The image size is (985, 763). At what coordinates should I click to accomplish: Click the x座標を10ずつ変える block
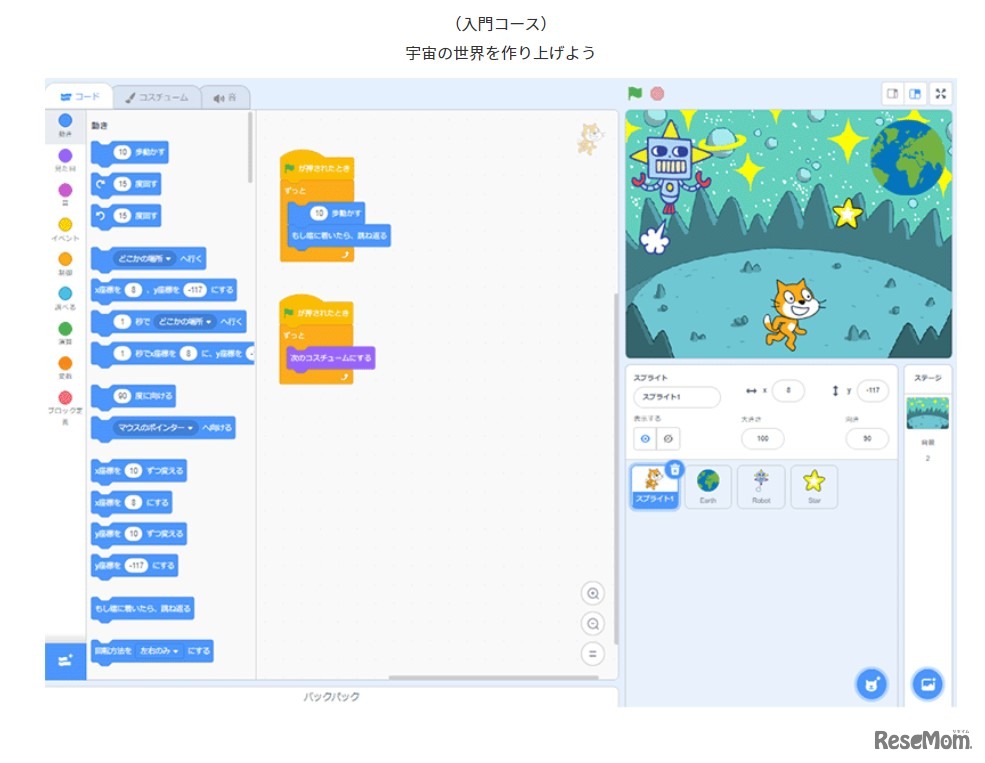coord(139,471)
